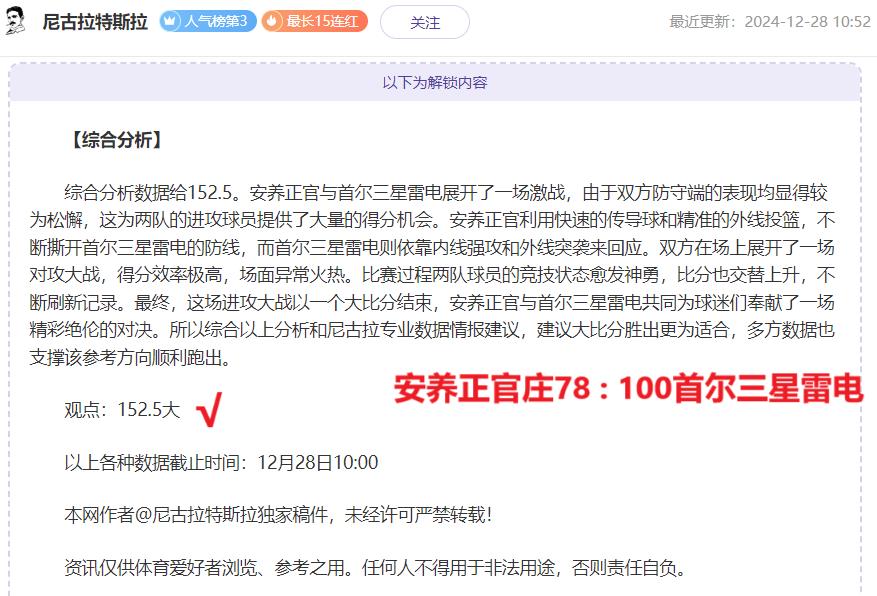The width and height of the screenshot is (877, 596).
Task: Click the 关注 follow button
Action: pos(425,22)
